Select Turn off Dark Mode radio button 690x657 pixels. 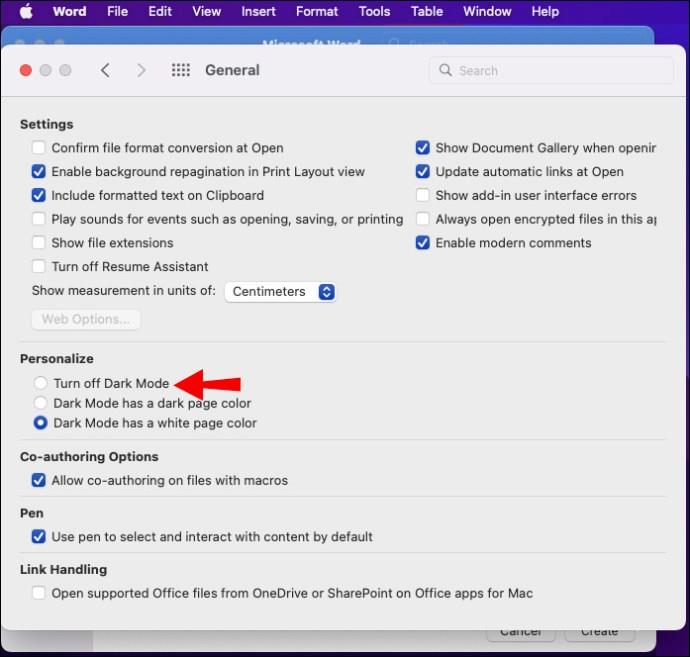(x=40, y=383)
